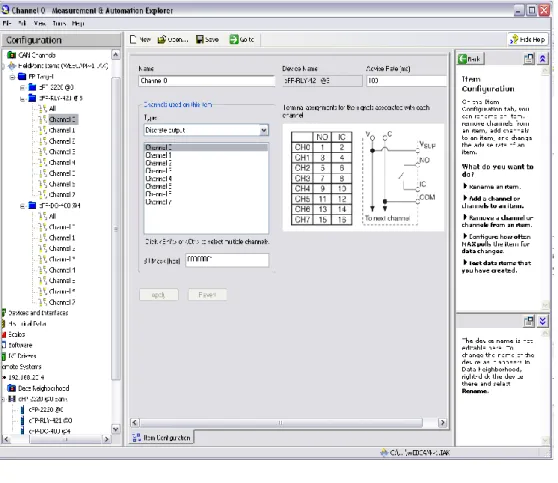Click the FieldPoint Items tree icon
The width and height of the screenshot is (558, 483).
(12, 66)
